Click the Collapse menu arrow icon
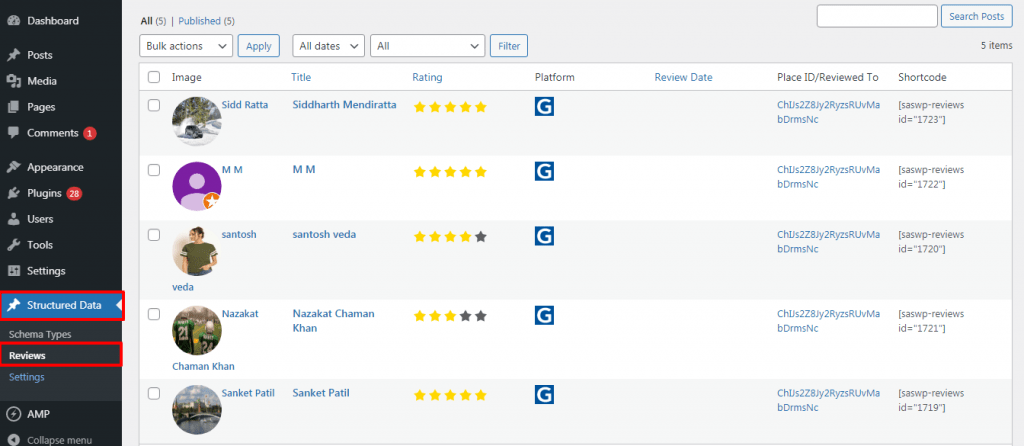 [x=13, y=440]
